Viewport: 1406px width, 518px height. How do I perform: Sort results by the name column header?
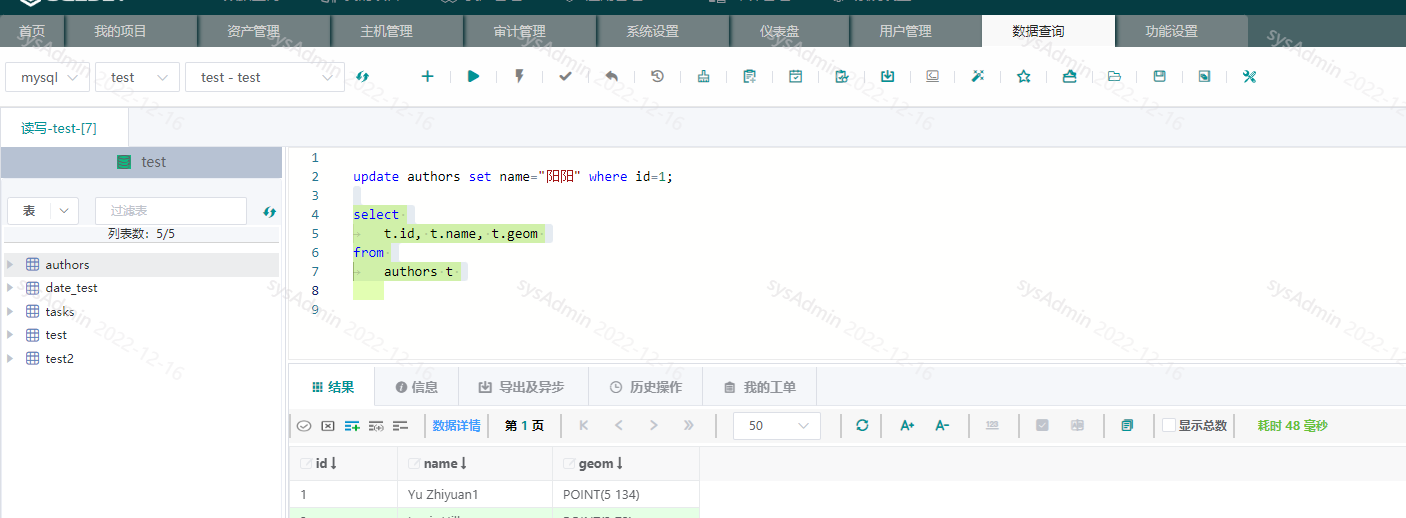coord(474,463)
